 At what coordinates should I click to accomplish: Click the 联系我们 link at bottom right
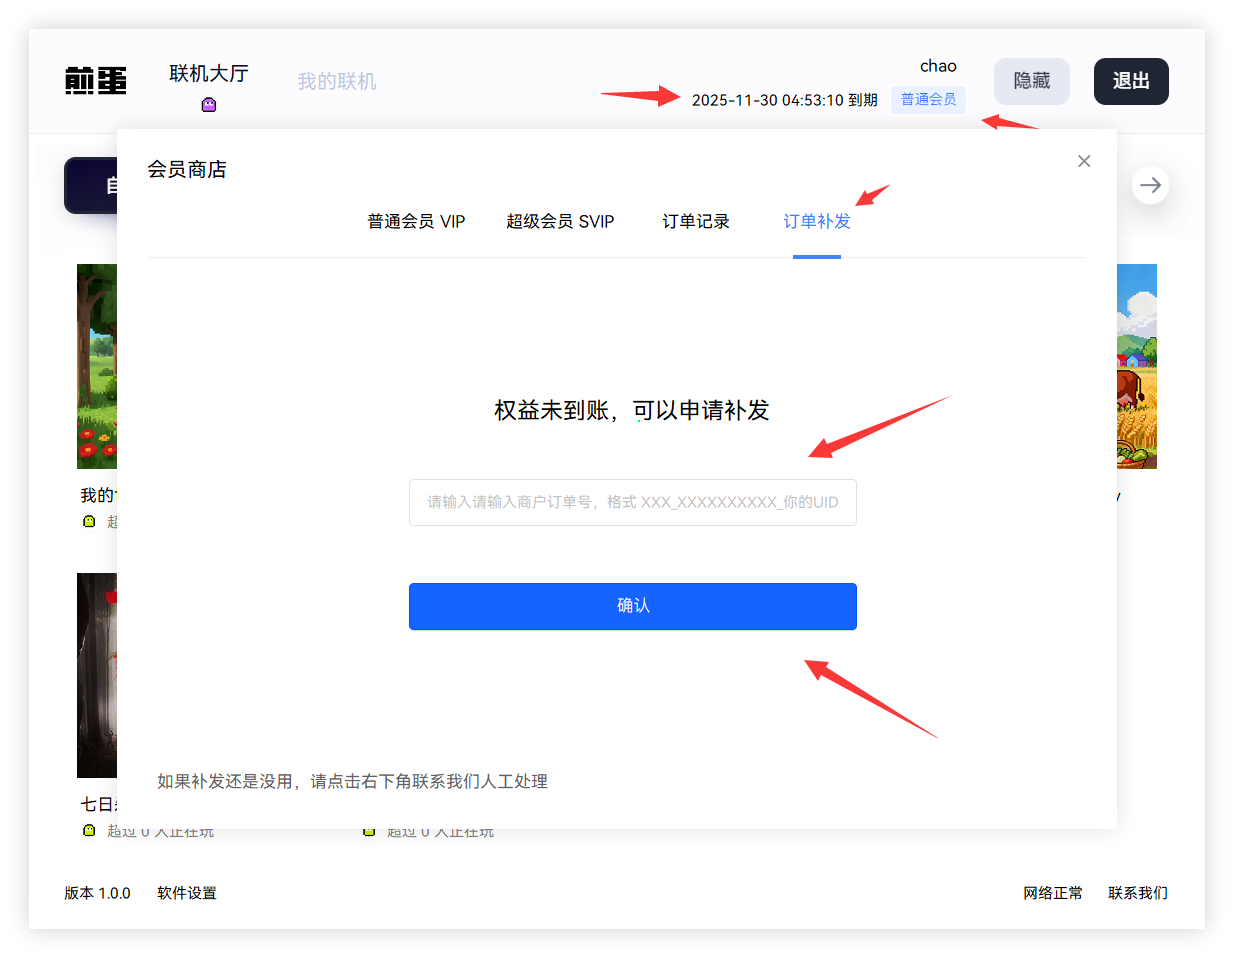[1137, 893]
